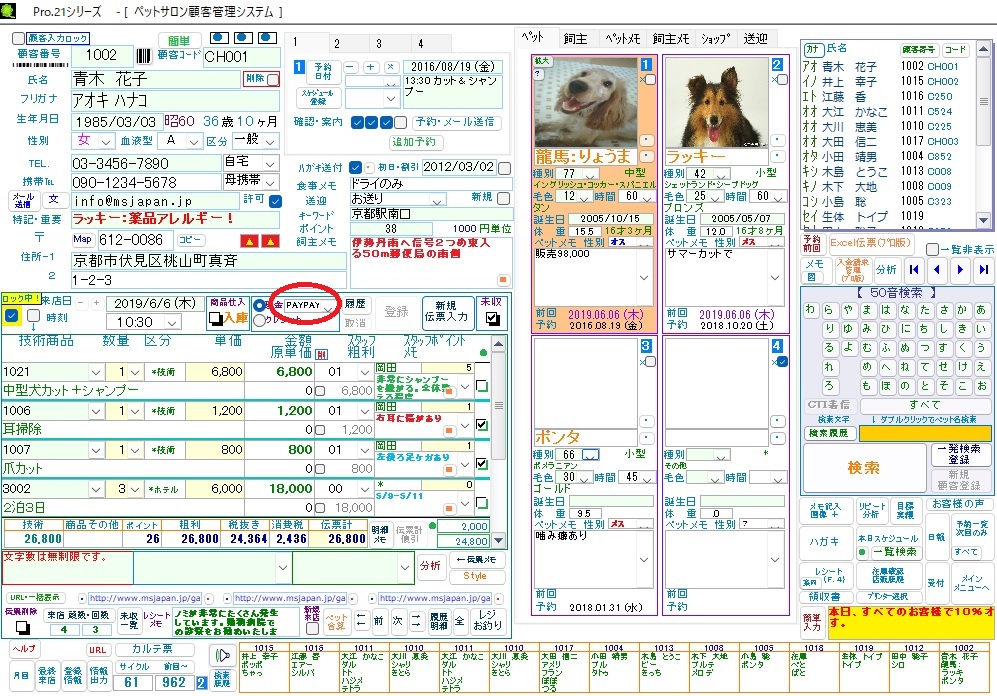This screenshot has width=997, height=696.
Task: Tick the 一覧非表示 checkbox
Action: (x=933, y=250)
